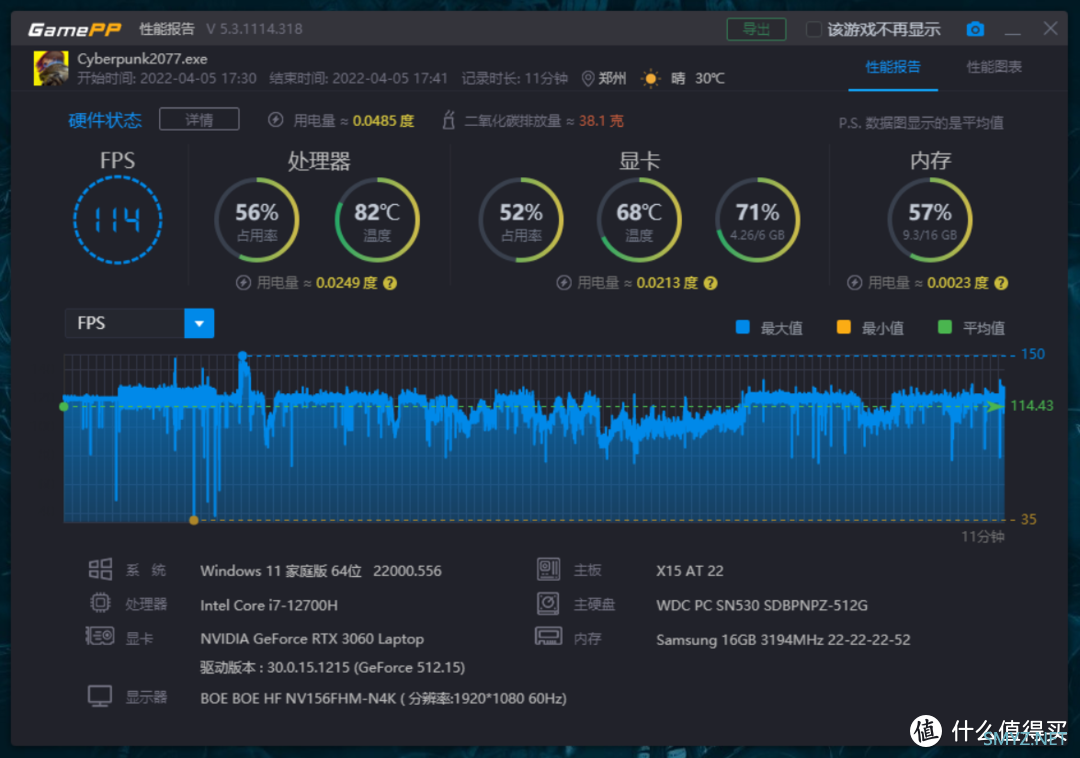Click the graphics card icon in hardware list
Image resolution: width=1080 pixels, height=758 pixels.
tap(100, 636)
